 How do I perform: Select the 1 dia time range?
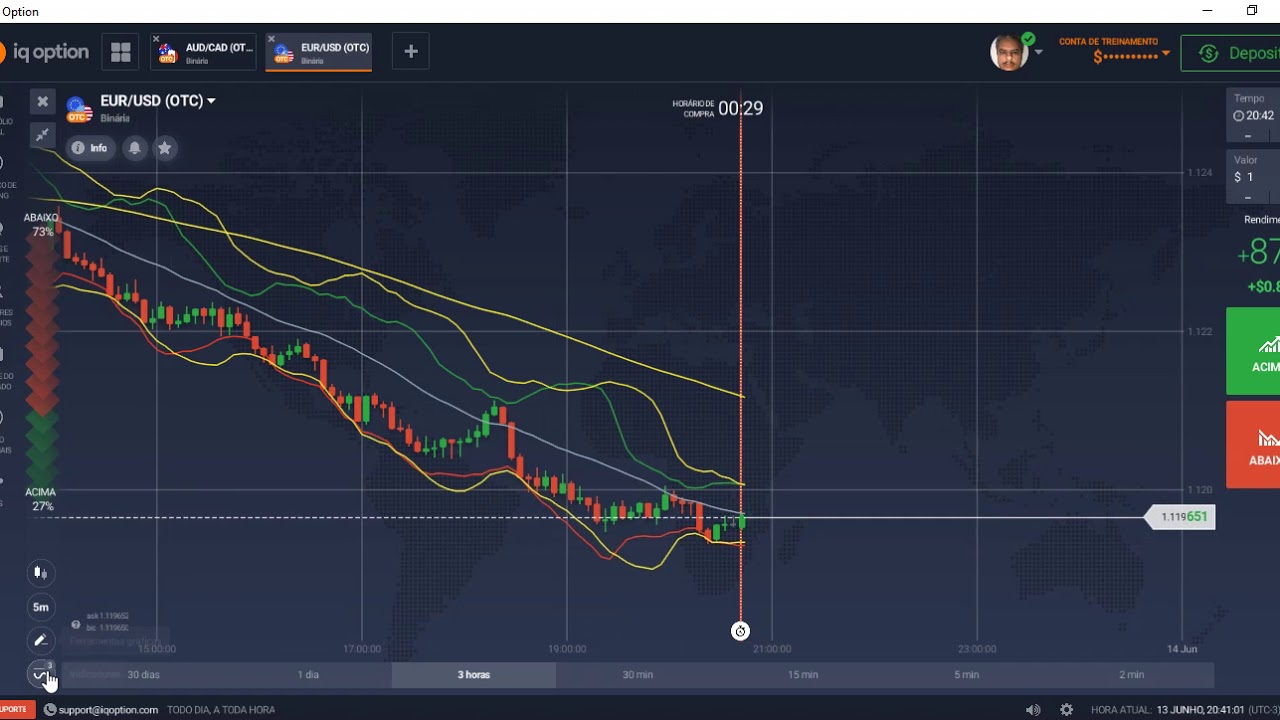tap(308, 675)
